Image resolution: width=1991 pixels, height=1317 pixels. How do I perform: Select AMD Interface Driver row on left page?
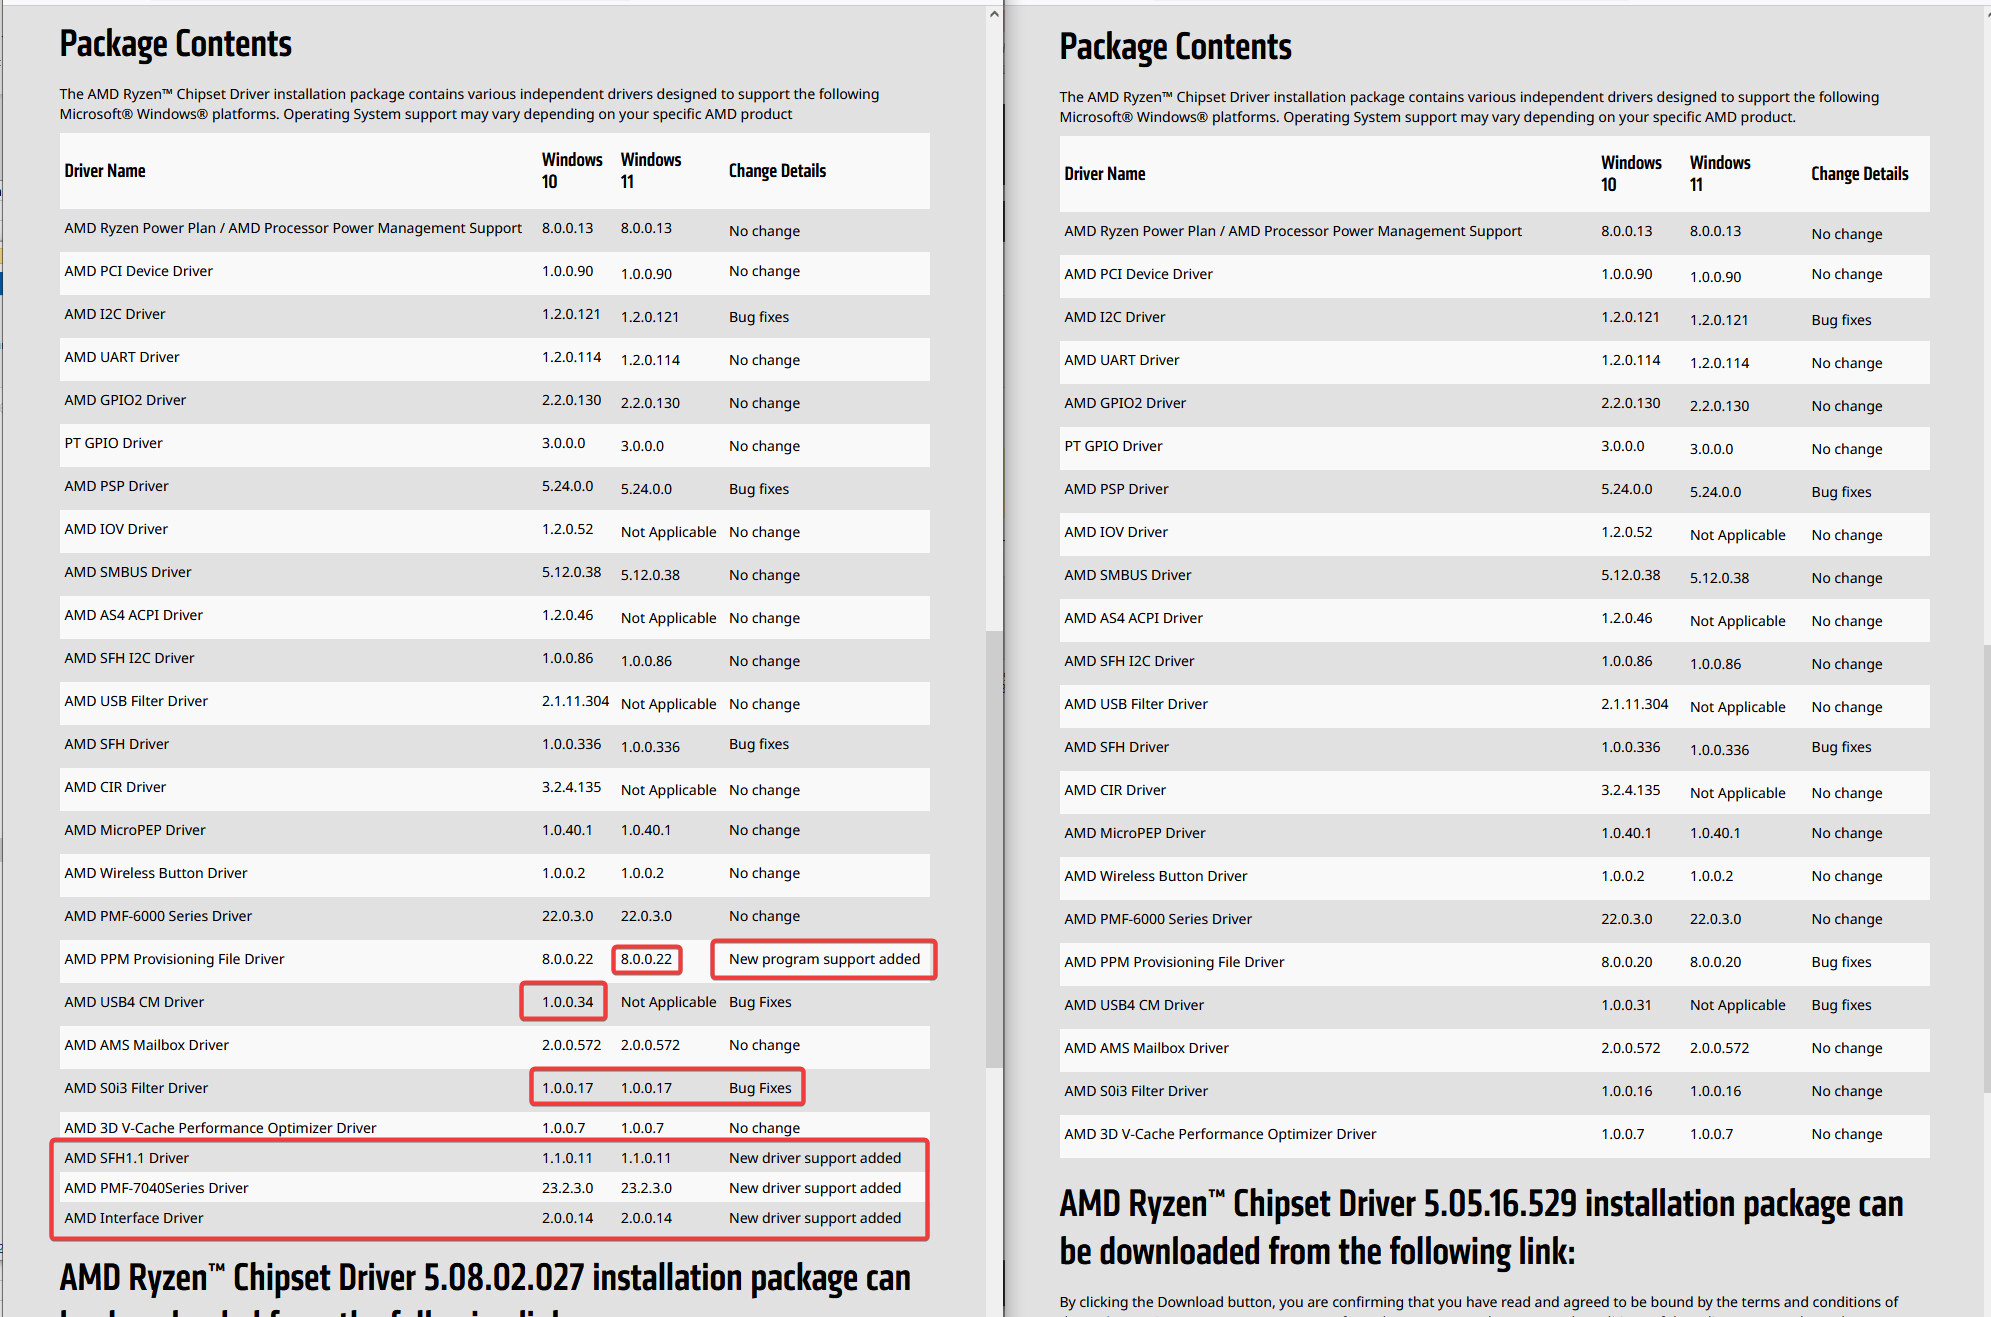coord(490,1218)
